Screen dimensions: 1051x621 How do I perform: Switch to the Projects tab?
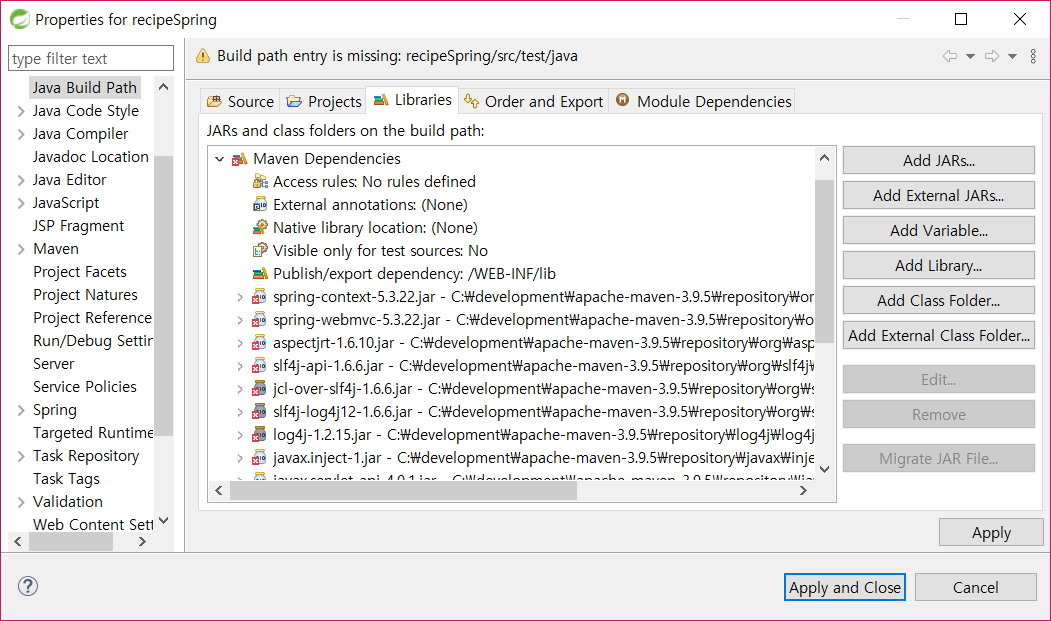click(x=323, y=101)
